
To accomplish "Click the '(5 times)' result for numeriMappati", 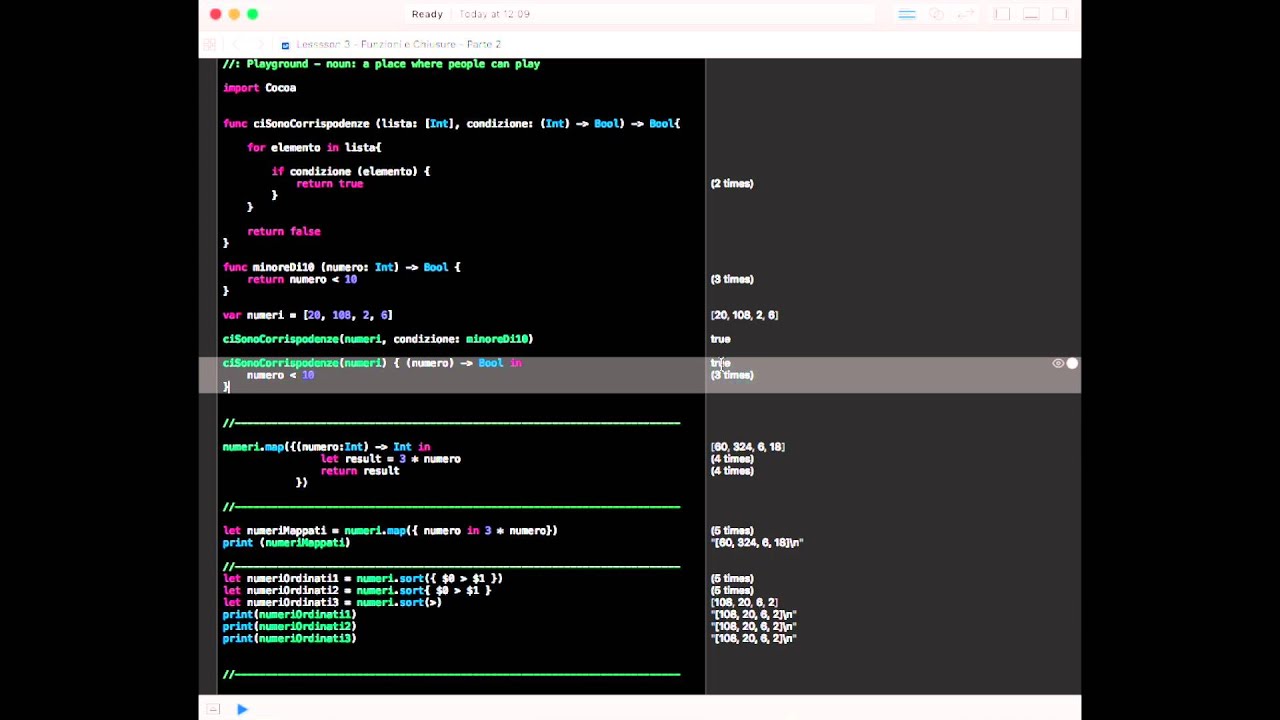I will point(732,531).
